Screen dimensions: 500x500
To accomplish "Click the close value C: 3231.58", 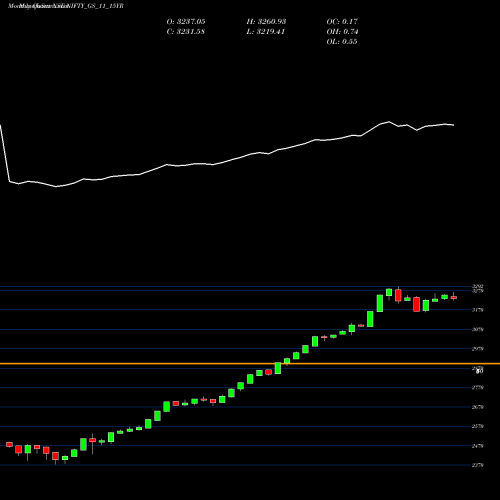I will pos(186,32).
